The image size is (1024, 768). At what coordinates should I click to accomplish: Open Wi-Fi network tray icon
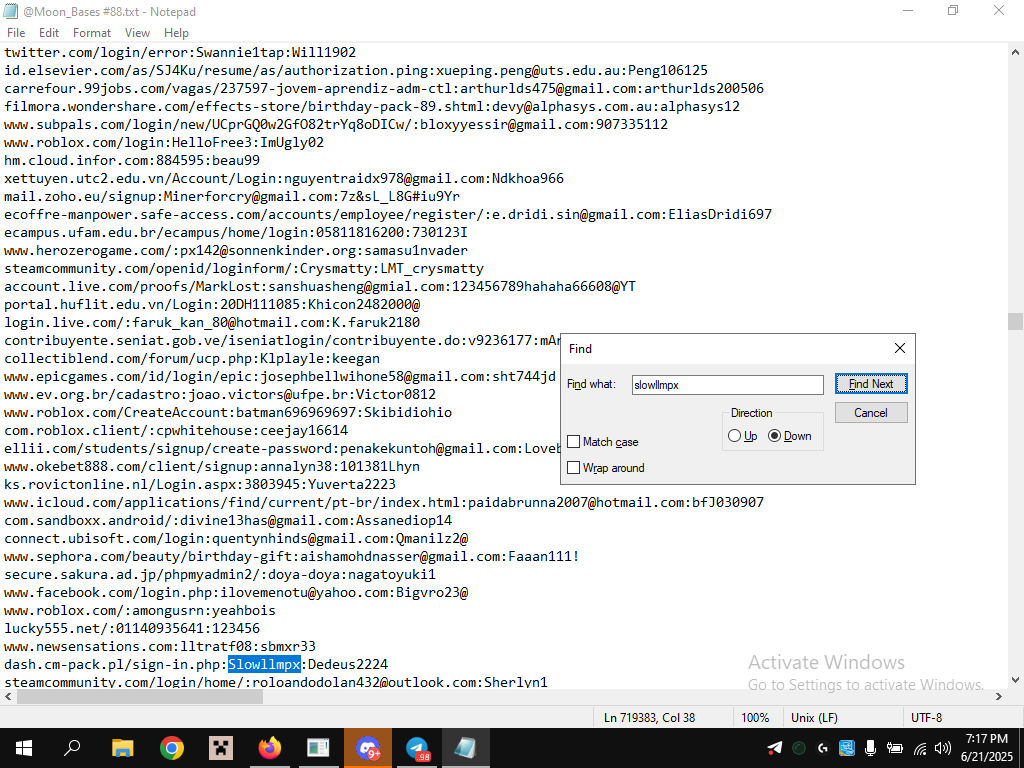pos(920,748)
